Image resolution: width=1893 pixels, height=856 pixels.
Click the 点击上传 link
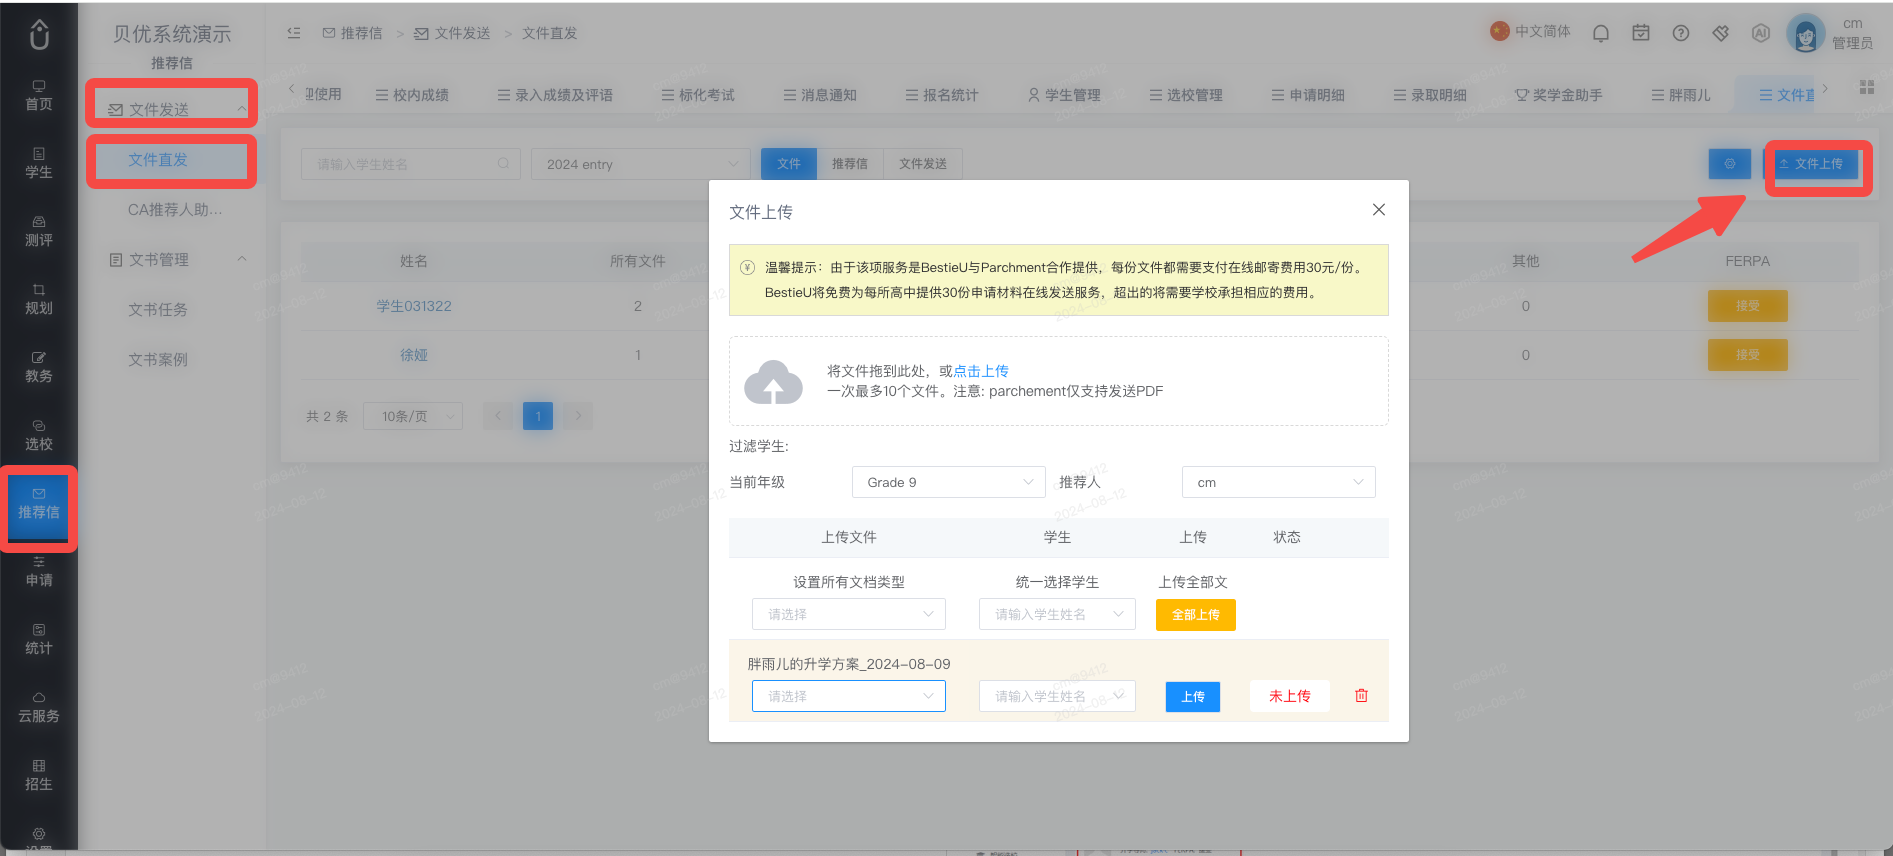click(x=981, y=371)
